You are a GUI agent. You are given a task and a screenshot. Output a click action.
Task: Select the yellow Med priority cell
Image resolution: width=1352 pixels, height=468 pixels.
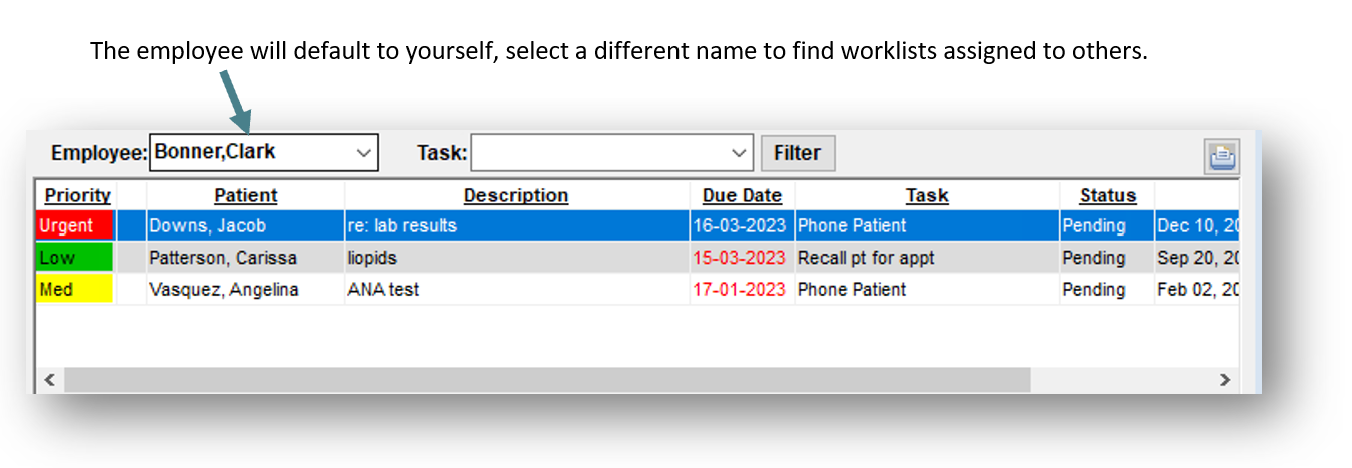75,290
